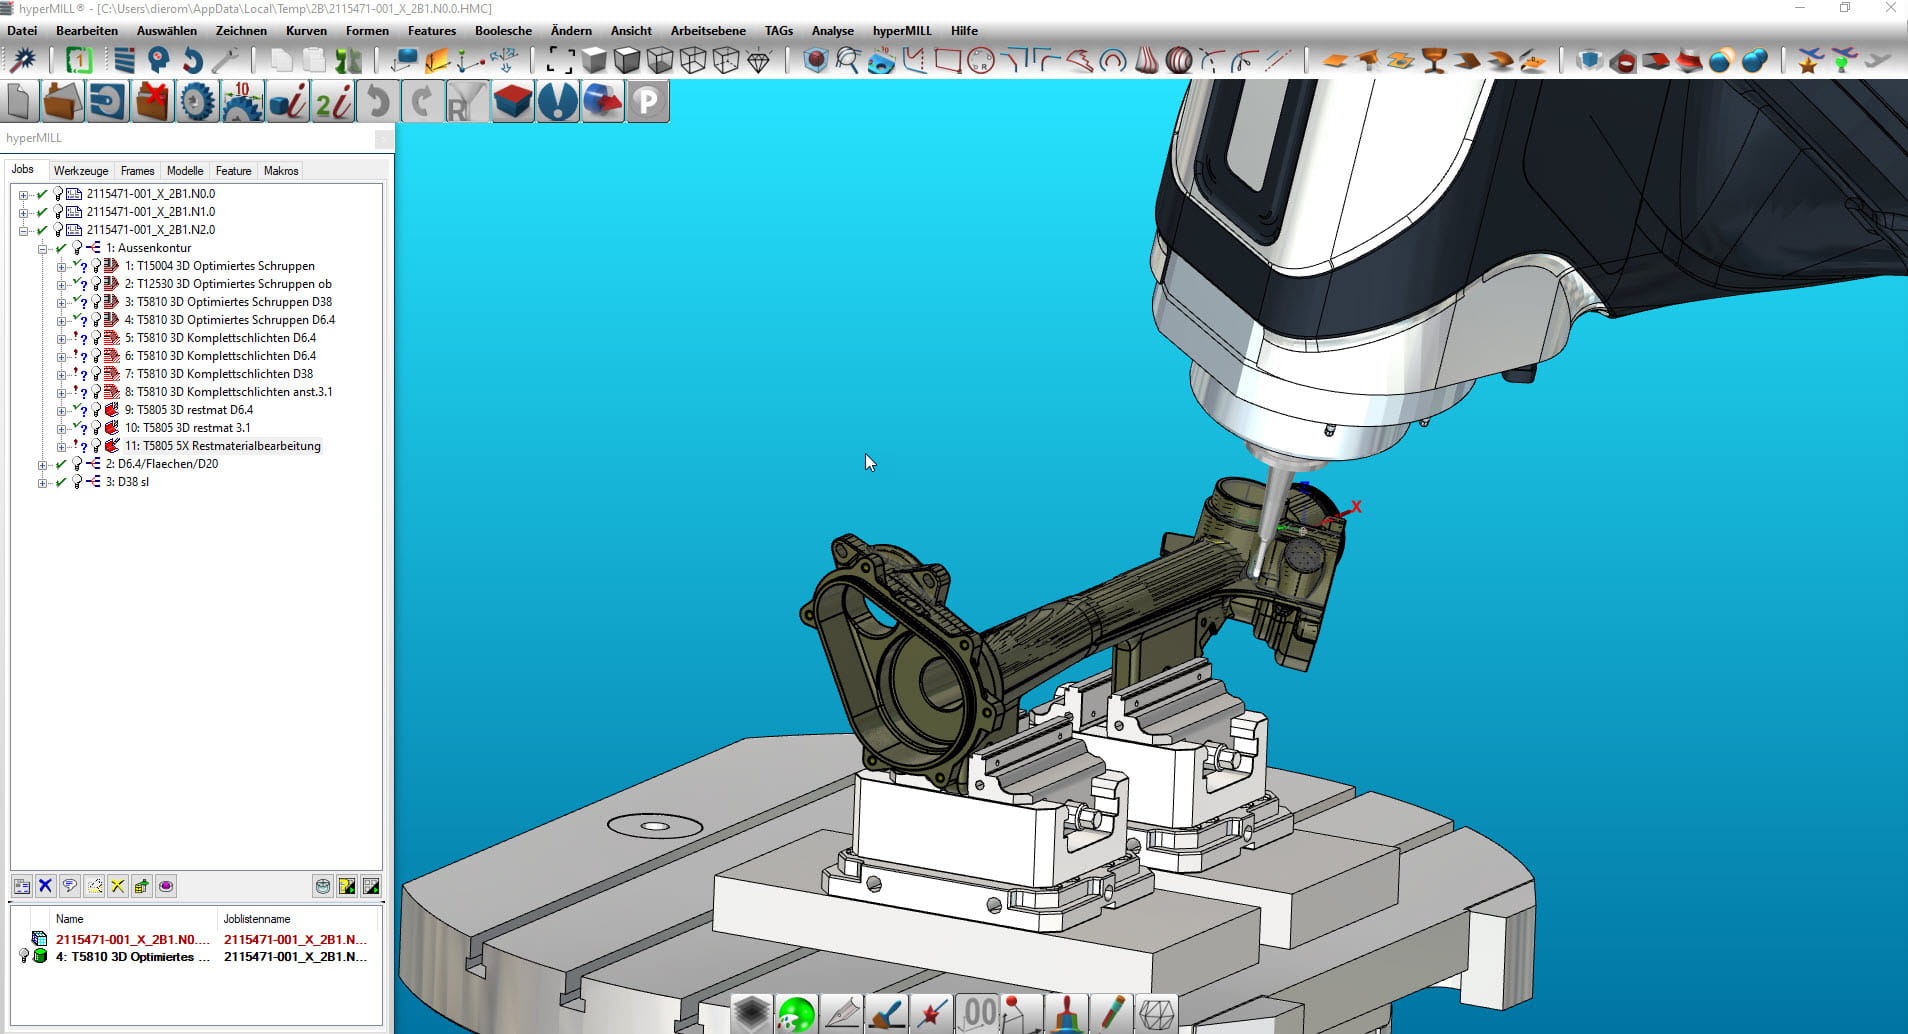Switch to the Modelle tab
1908x1034 pixels.
pyautogui.click(x=185, y=171)
